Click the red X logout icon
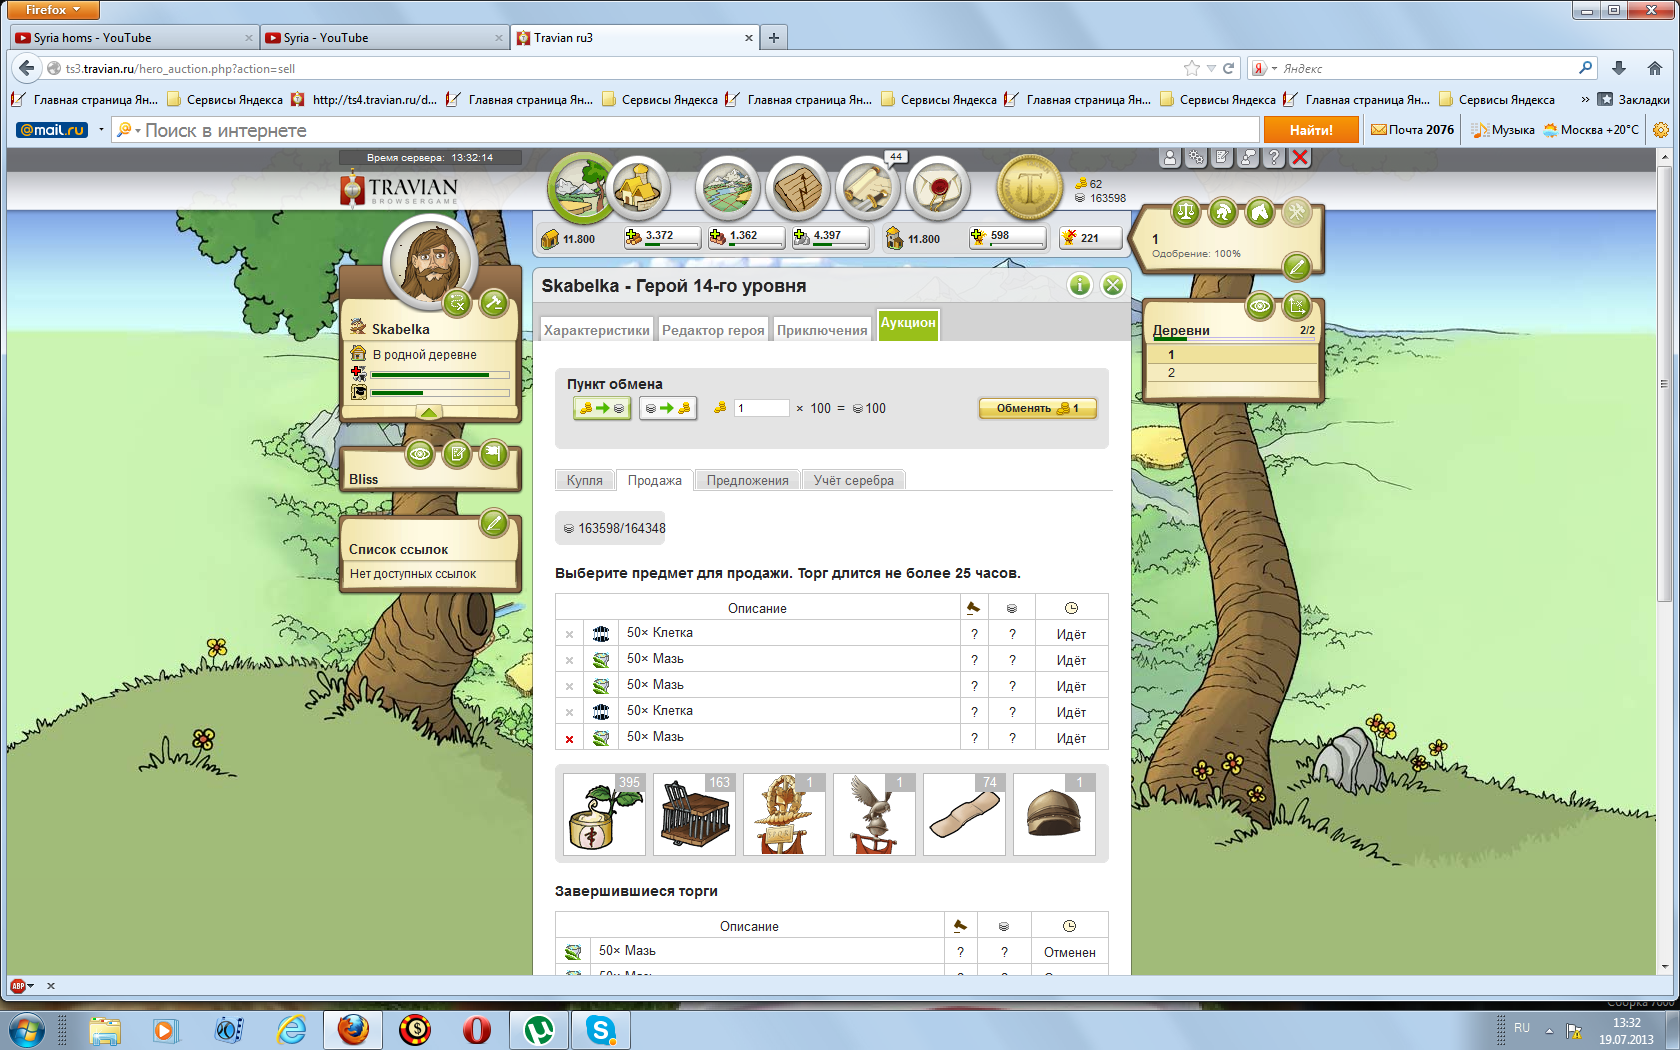 [x=1300, y=157]
